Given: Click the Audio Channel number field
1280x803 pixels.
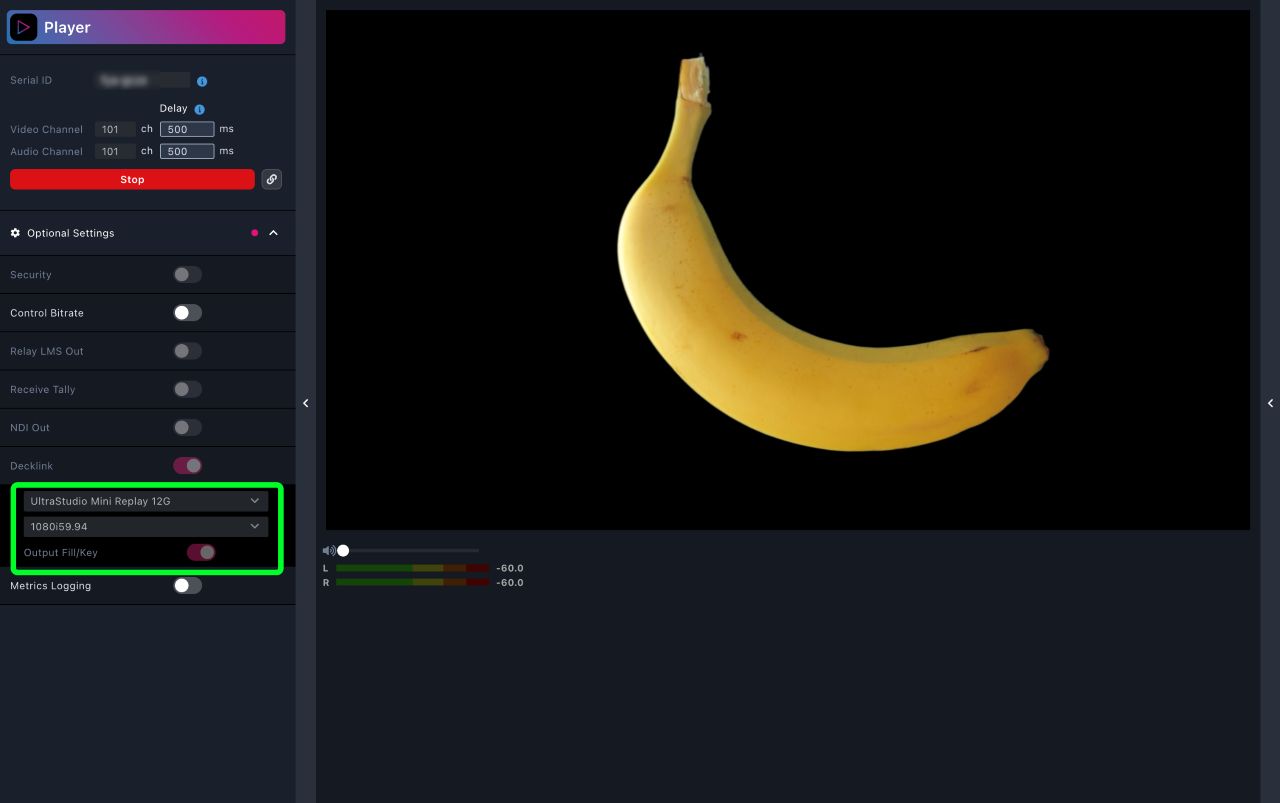Looking at the screenshot, I should point(115,152).
